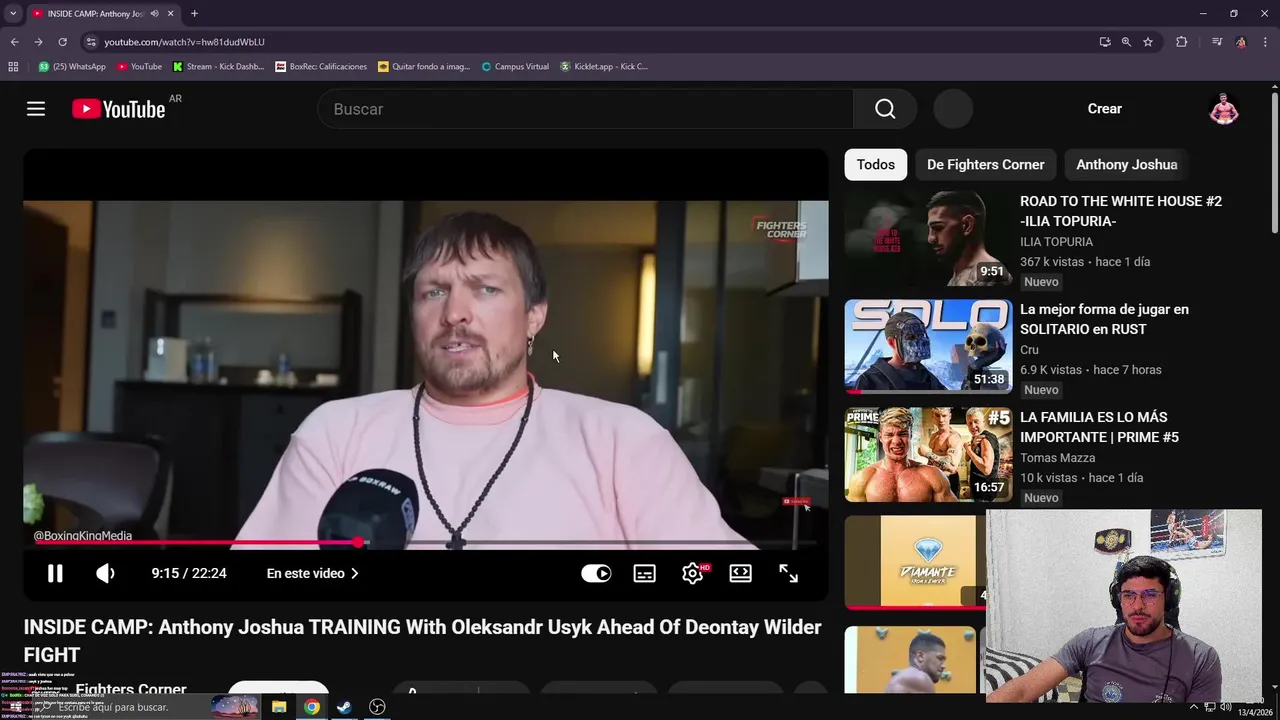The width and height of the screenshot is (1280, 720).
Task: Click the Buscar search field
Action: point(585,109)
